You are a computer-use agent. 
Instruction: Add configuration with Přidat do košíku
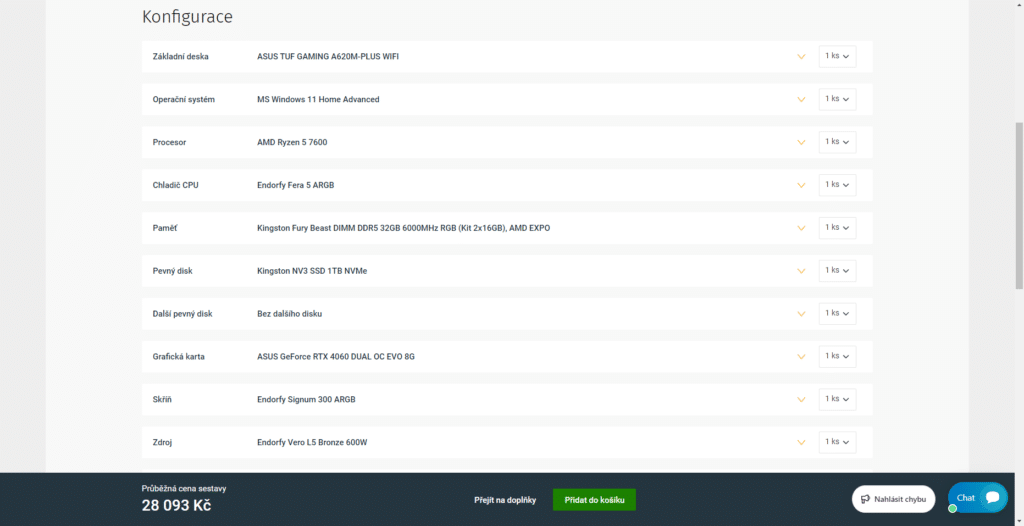[x=594, y=499]
